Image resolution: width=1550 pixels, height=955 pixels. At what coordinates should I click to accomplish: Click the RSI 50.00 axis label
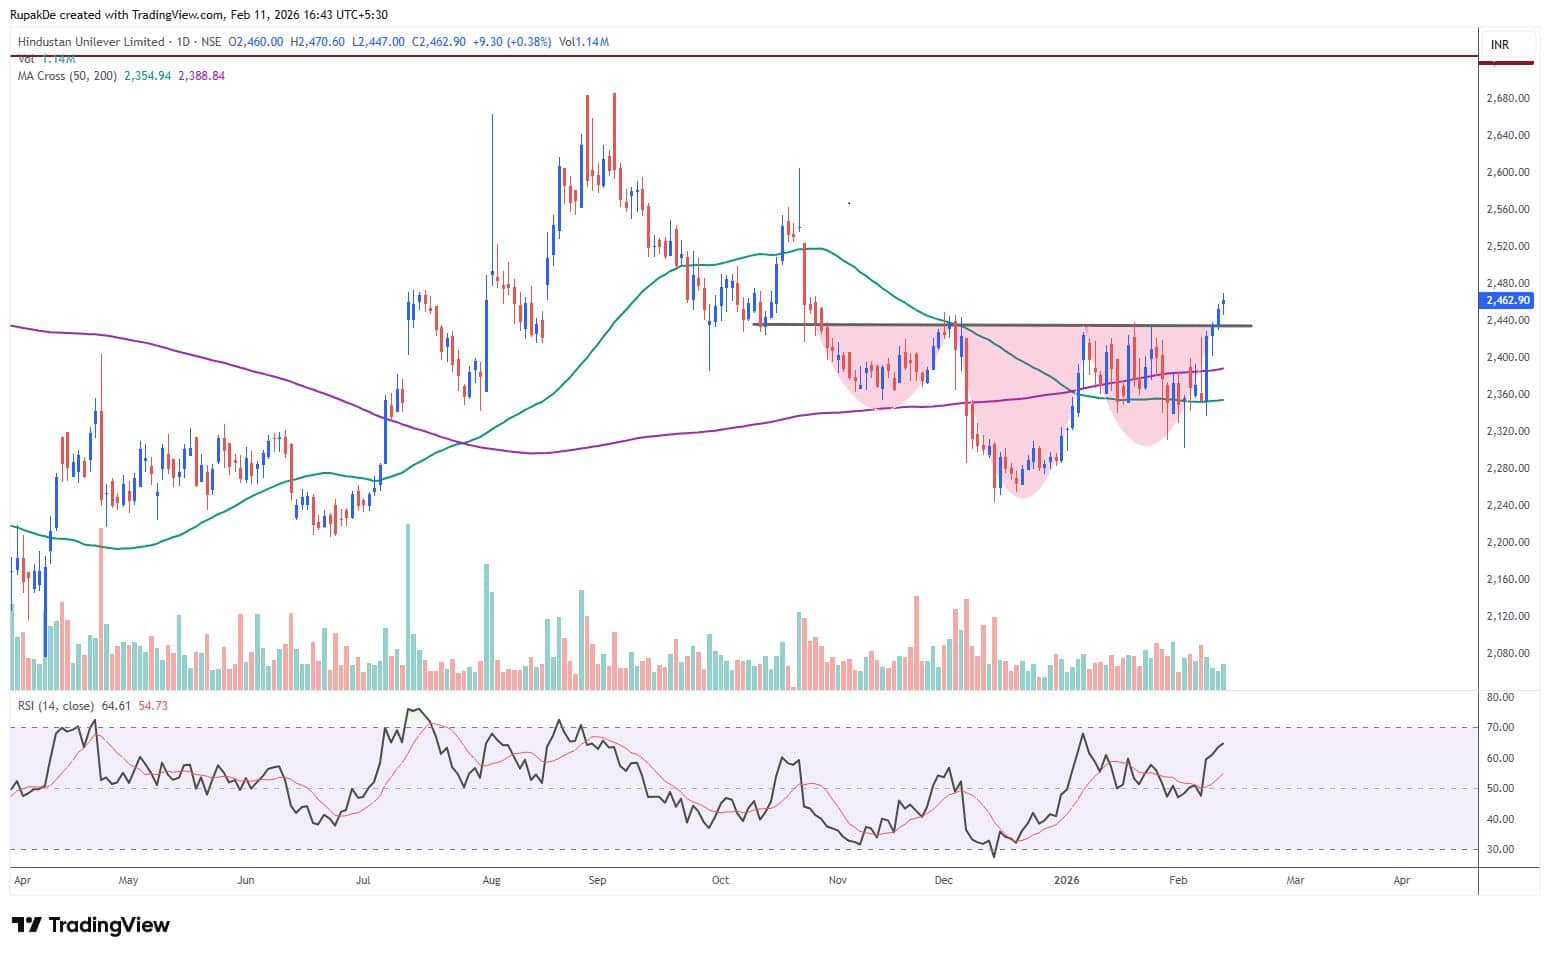coord(1500,788)
